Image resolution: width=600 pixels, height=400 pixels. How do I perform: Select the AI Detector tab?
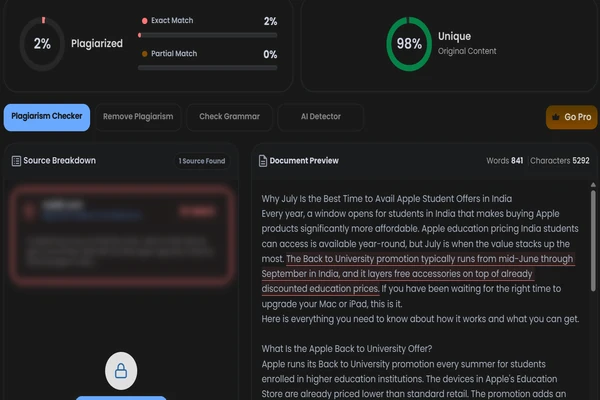click(x=320, y=117)
